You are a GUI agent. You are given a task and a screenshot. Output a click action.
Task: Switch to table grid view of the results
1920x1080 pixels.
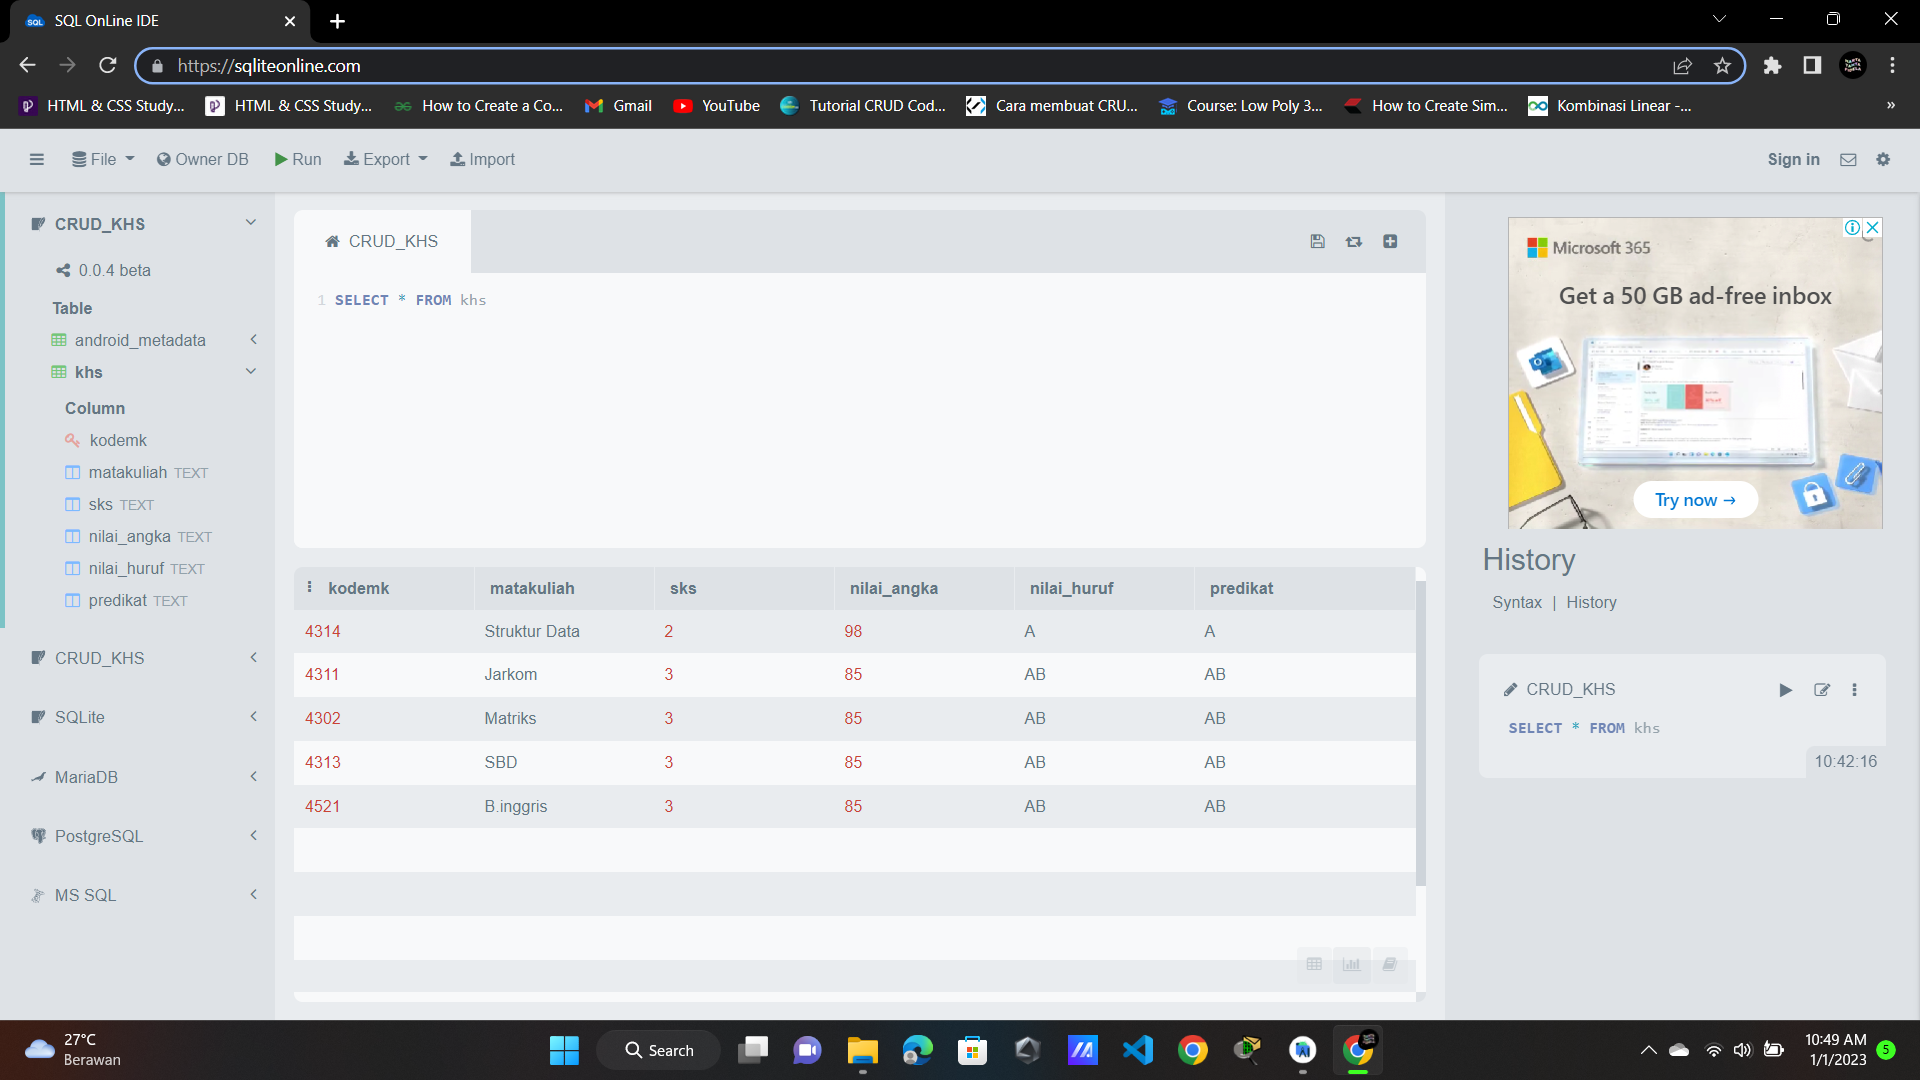tap(1314, 964)
